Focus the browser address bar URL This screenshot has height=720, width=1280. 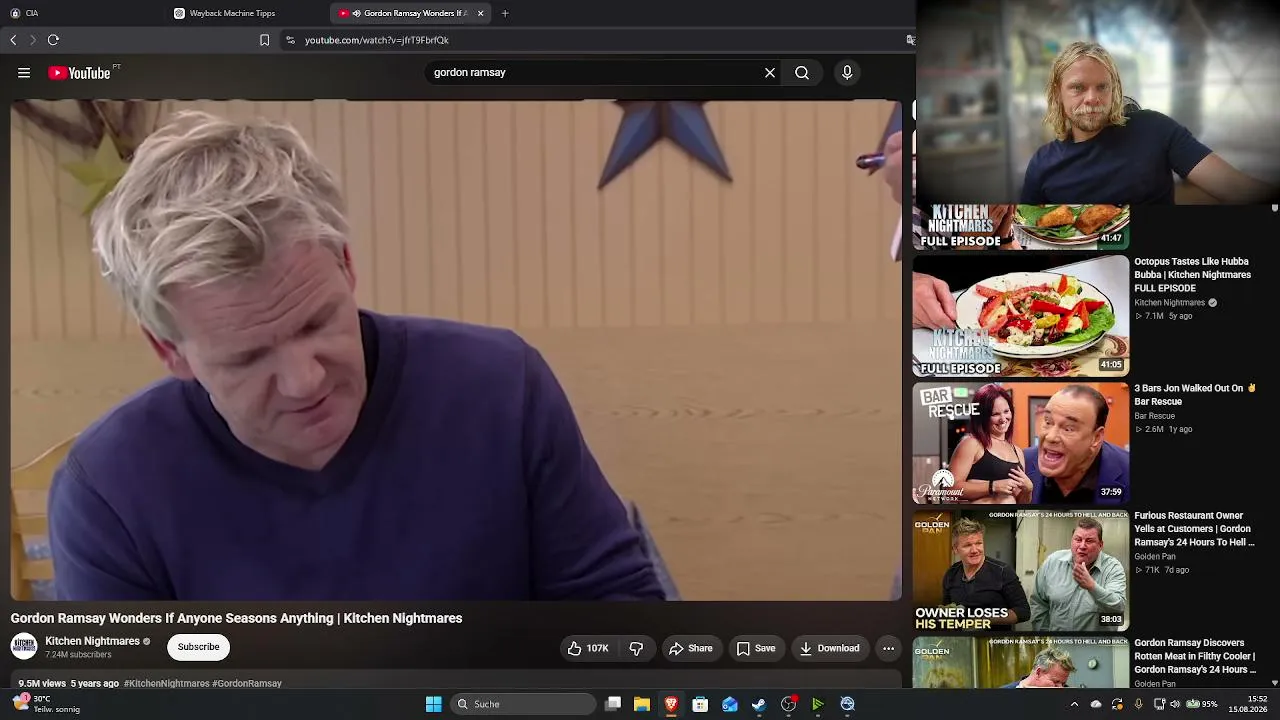377,40
